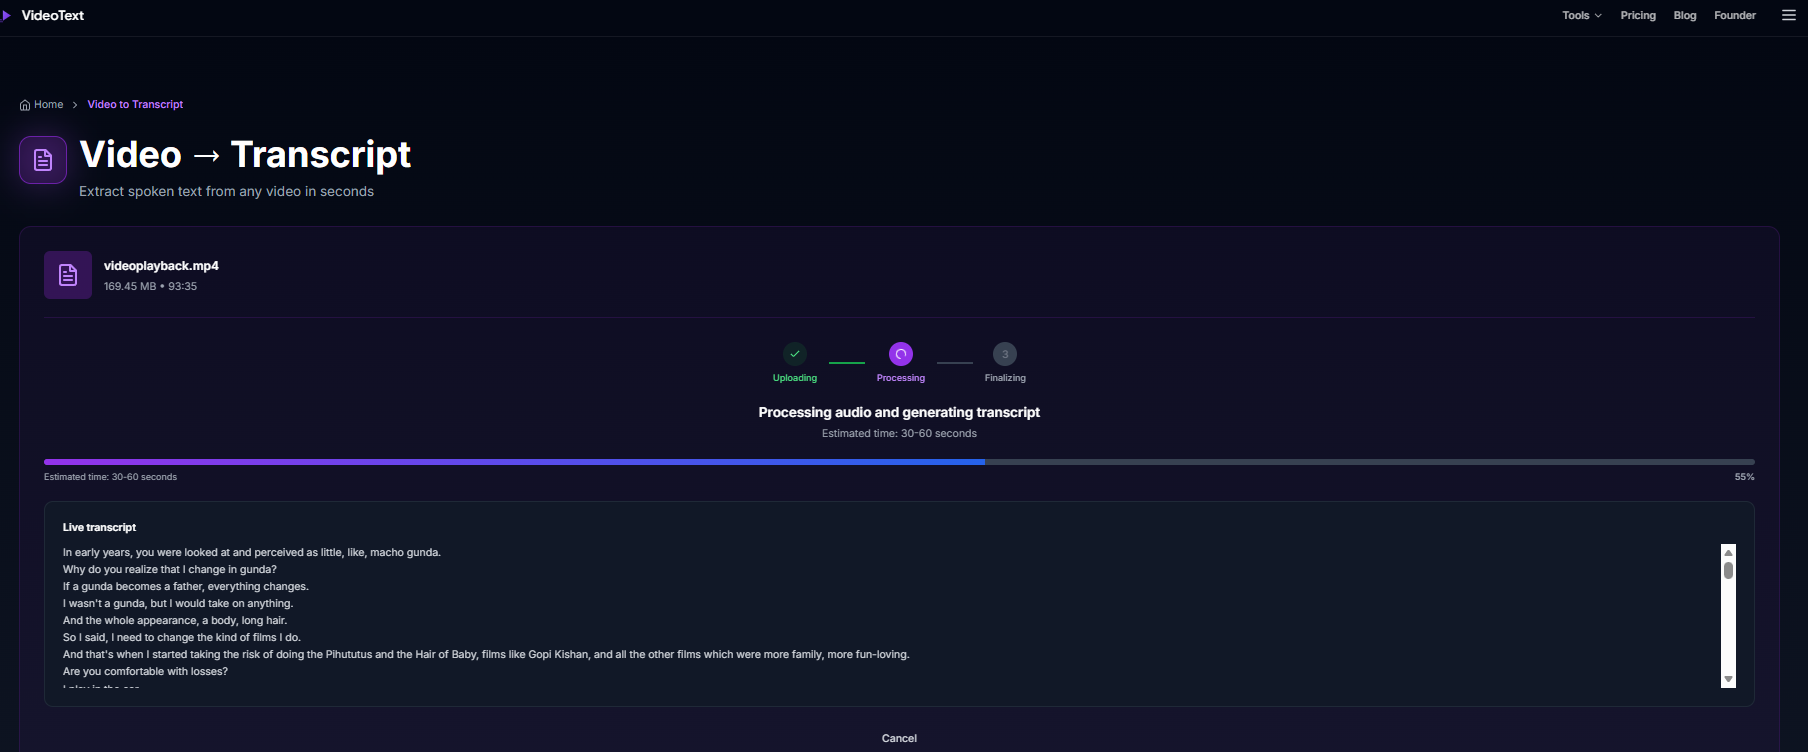Click the green Uploading checkmark step icon
This screenshot has height=752, width=1808.
pyautogui.click(x=795, y=354)
